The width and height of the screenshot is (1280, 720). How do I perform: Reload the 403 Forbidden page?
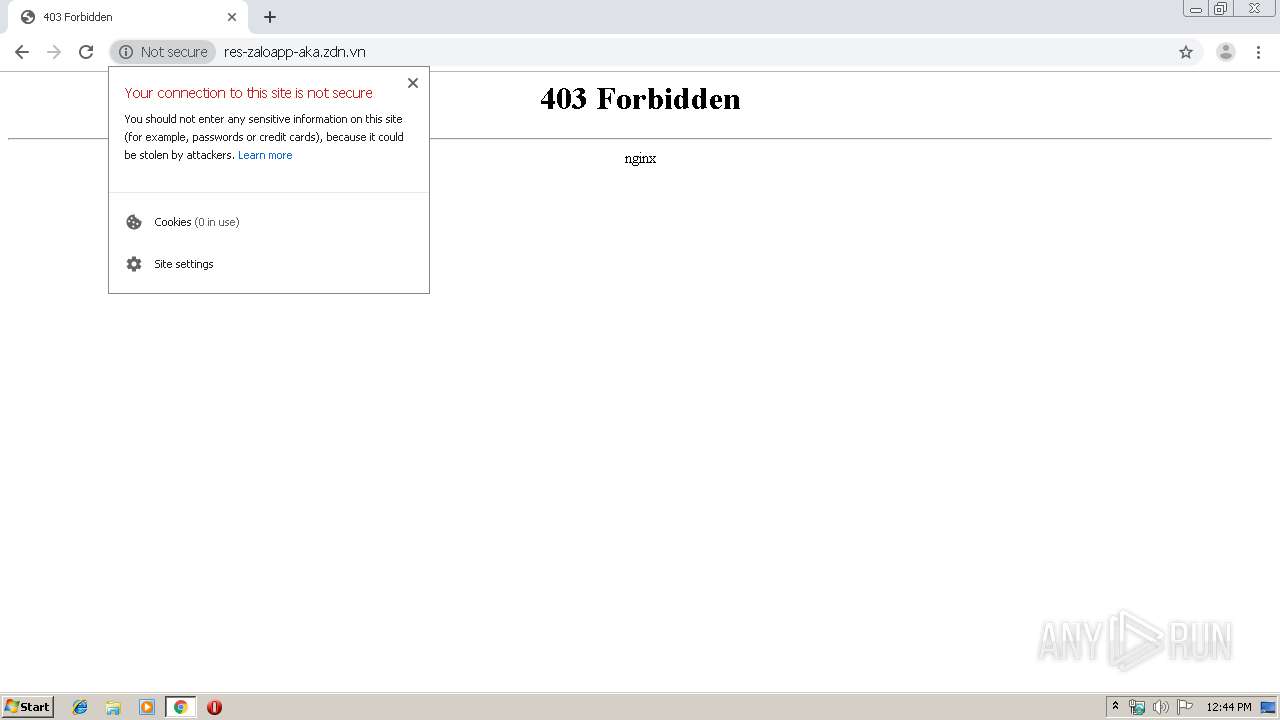click(x=86, y=52)
